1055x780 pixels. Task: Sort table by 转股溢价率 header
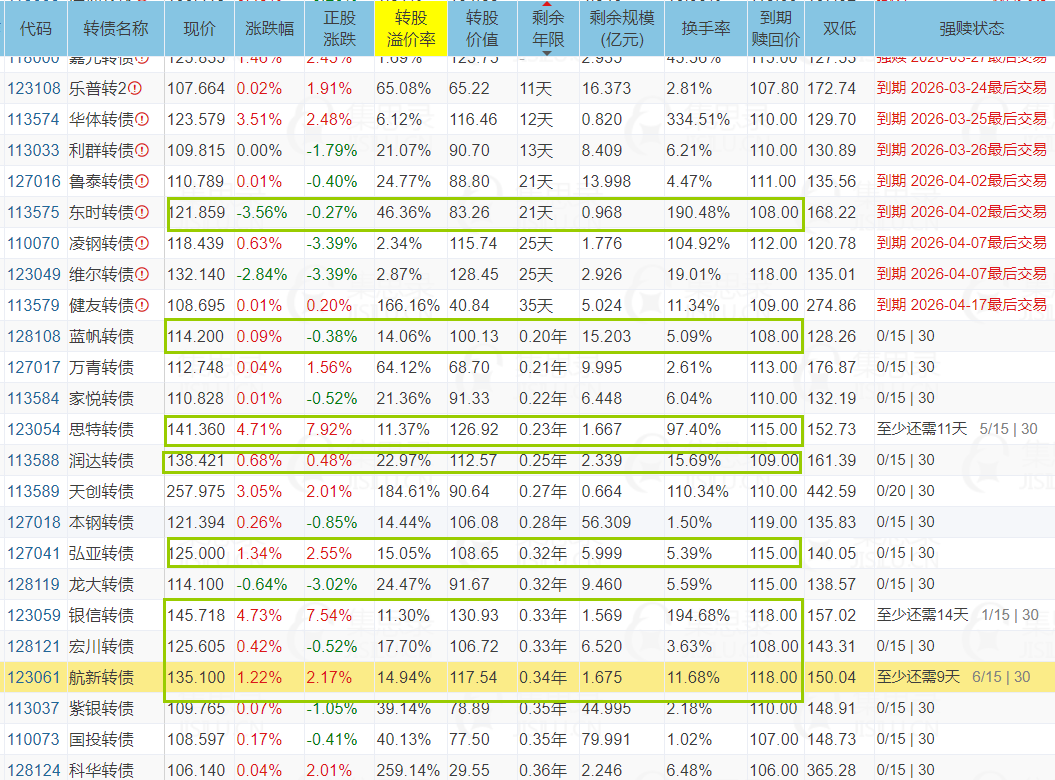(411, 29)
